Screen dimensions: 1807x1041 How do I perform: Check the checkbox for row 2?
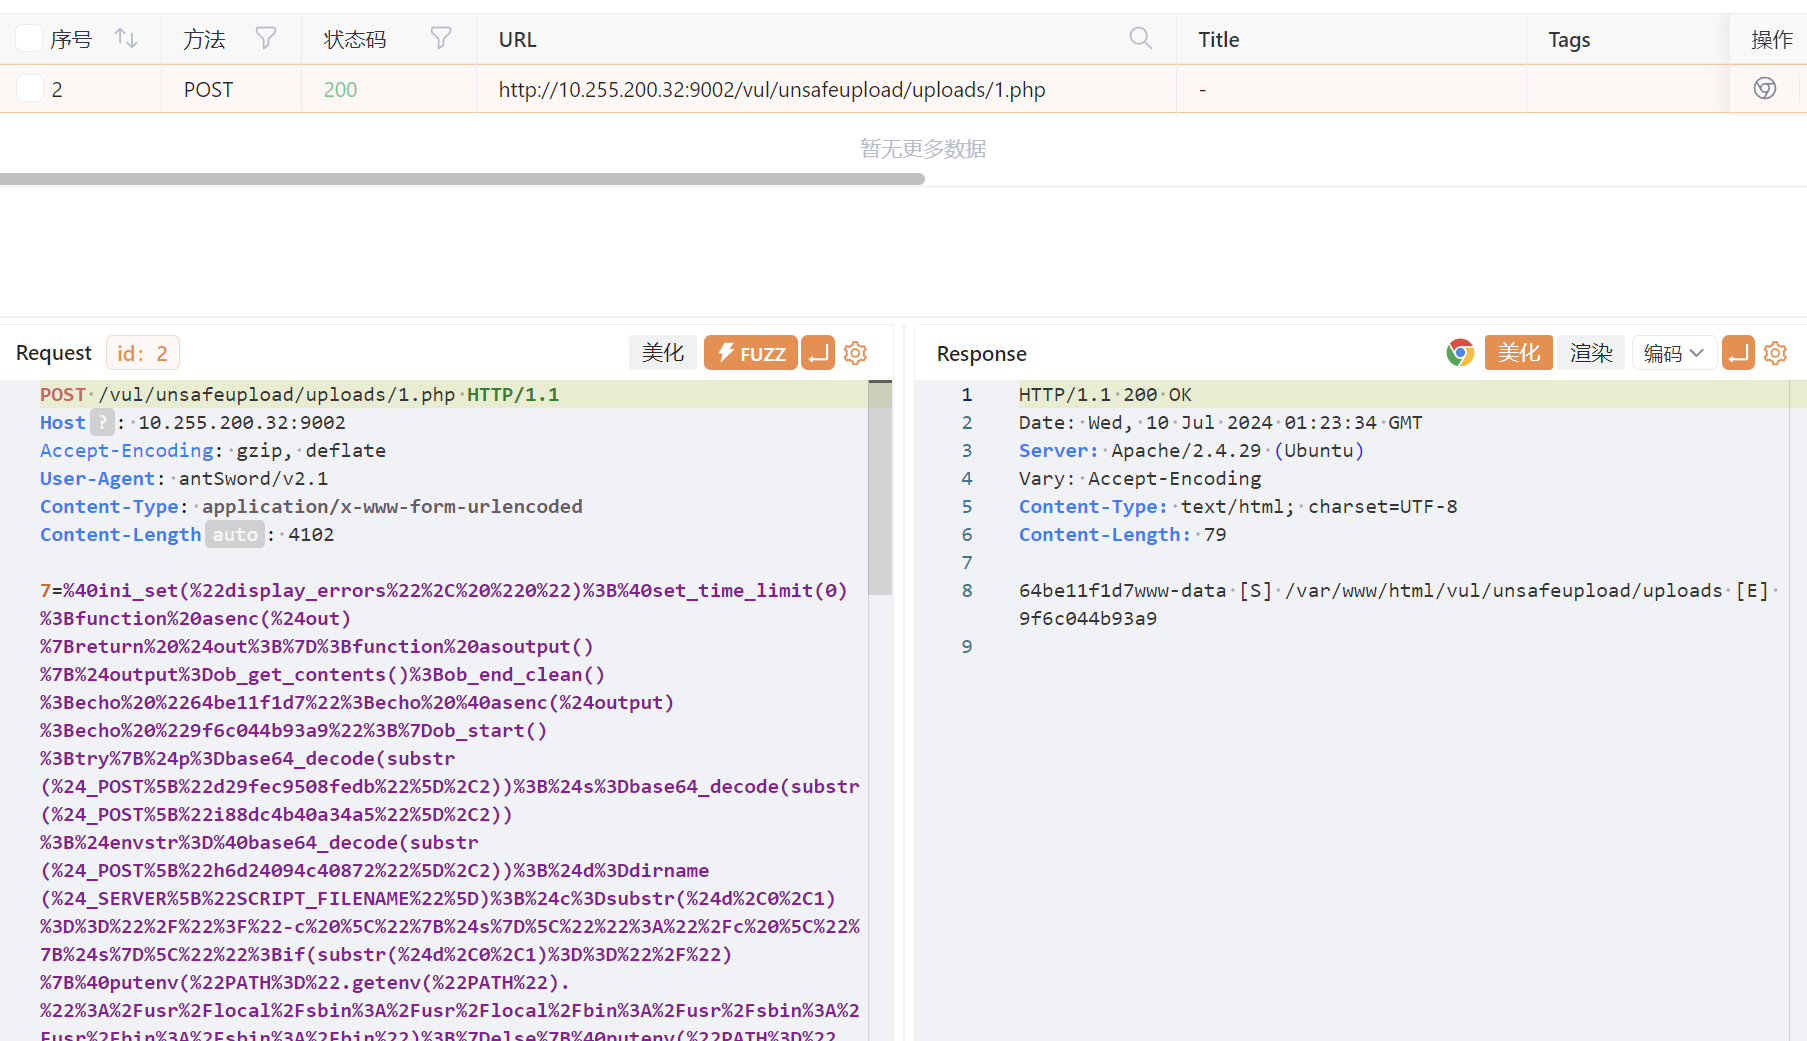pos(30,89)
